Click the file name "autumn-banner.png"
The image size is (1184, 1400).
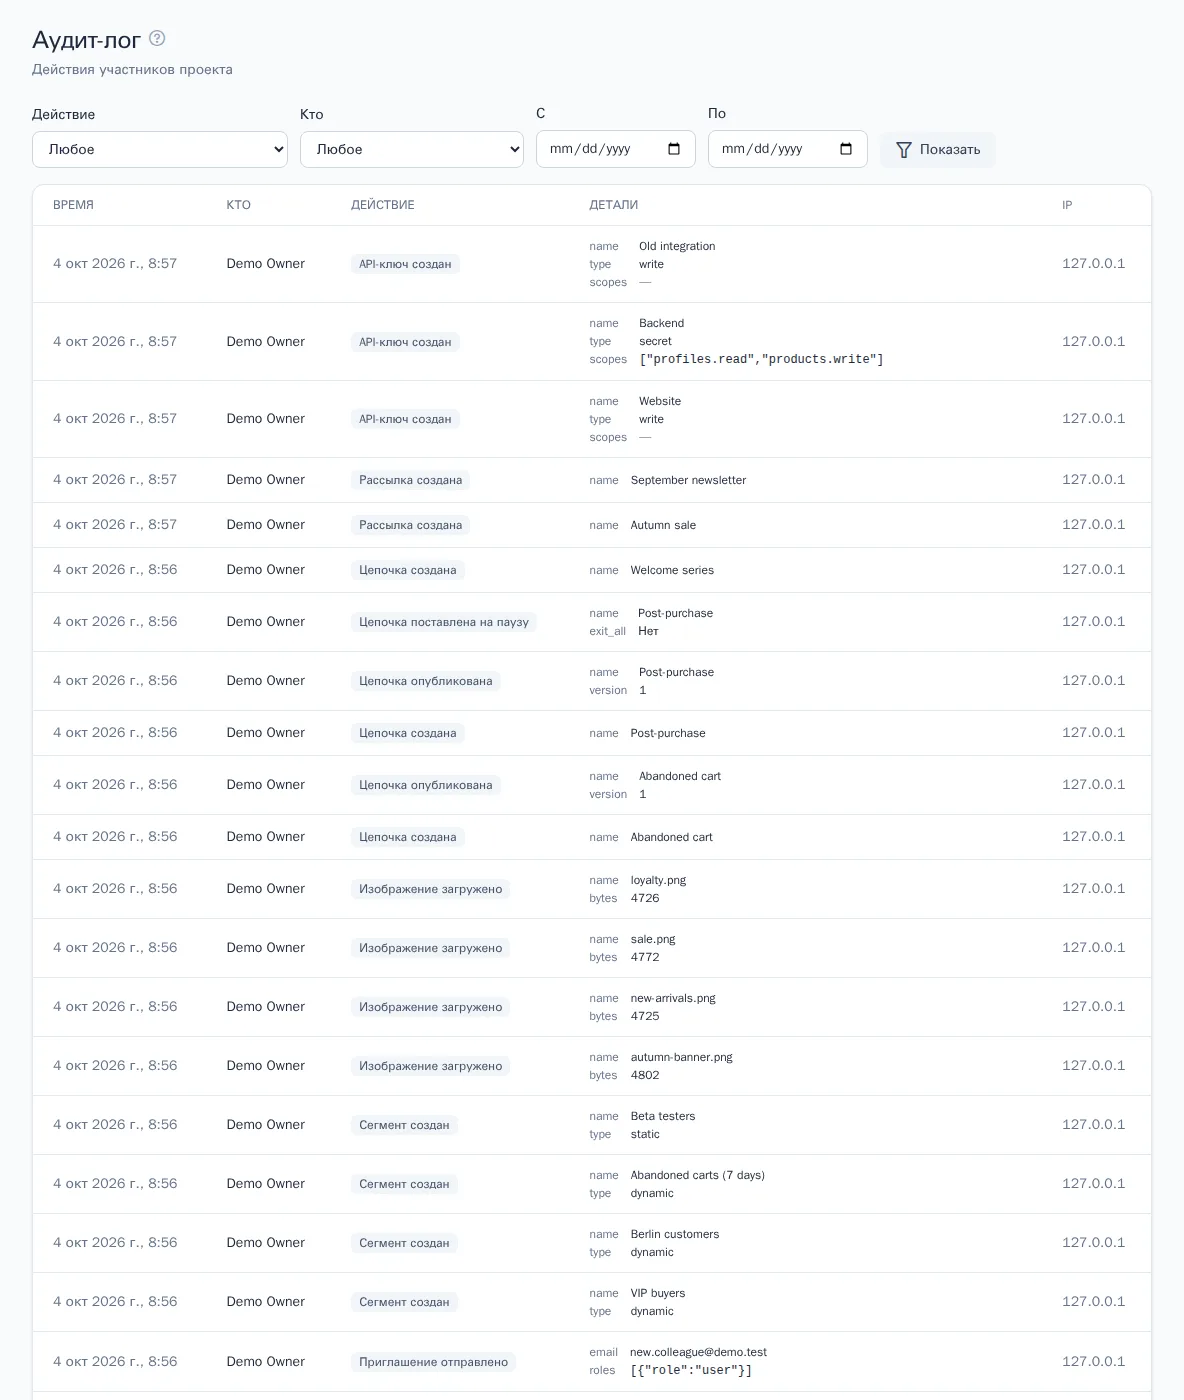click(x=682, y=1057)
